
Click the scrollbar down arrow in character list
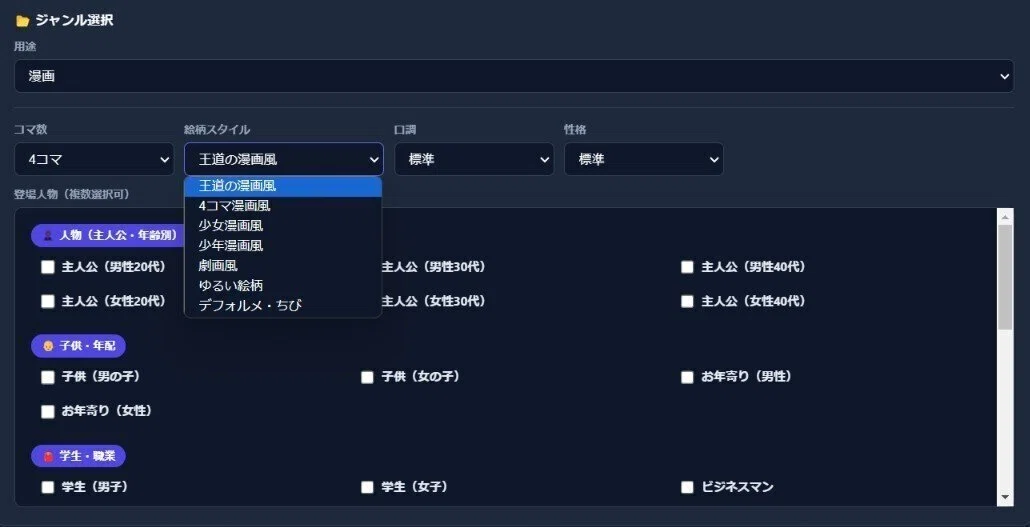pos(1005,497)
